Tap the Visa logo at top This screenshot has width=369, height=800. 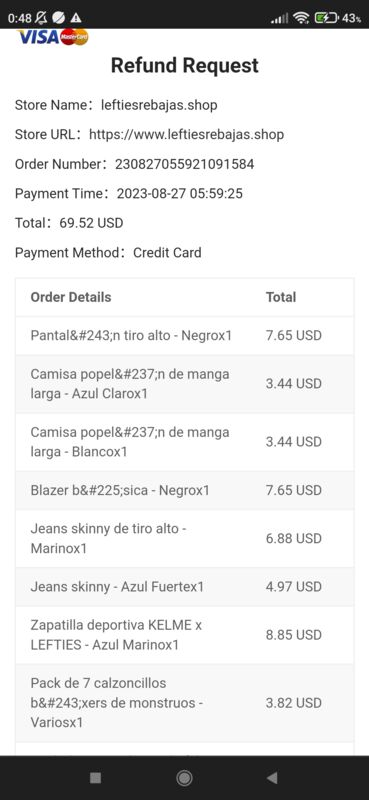click(38, 37)
